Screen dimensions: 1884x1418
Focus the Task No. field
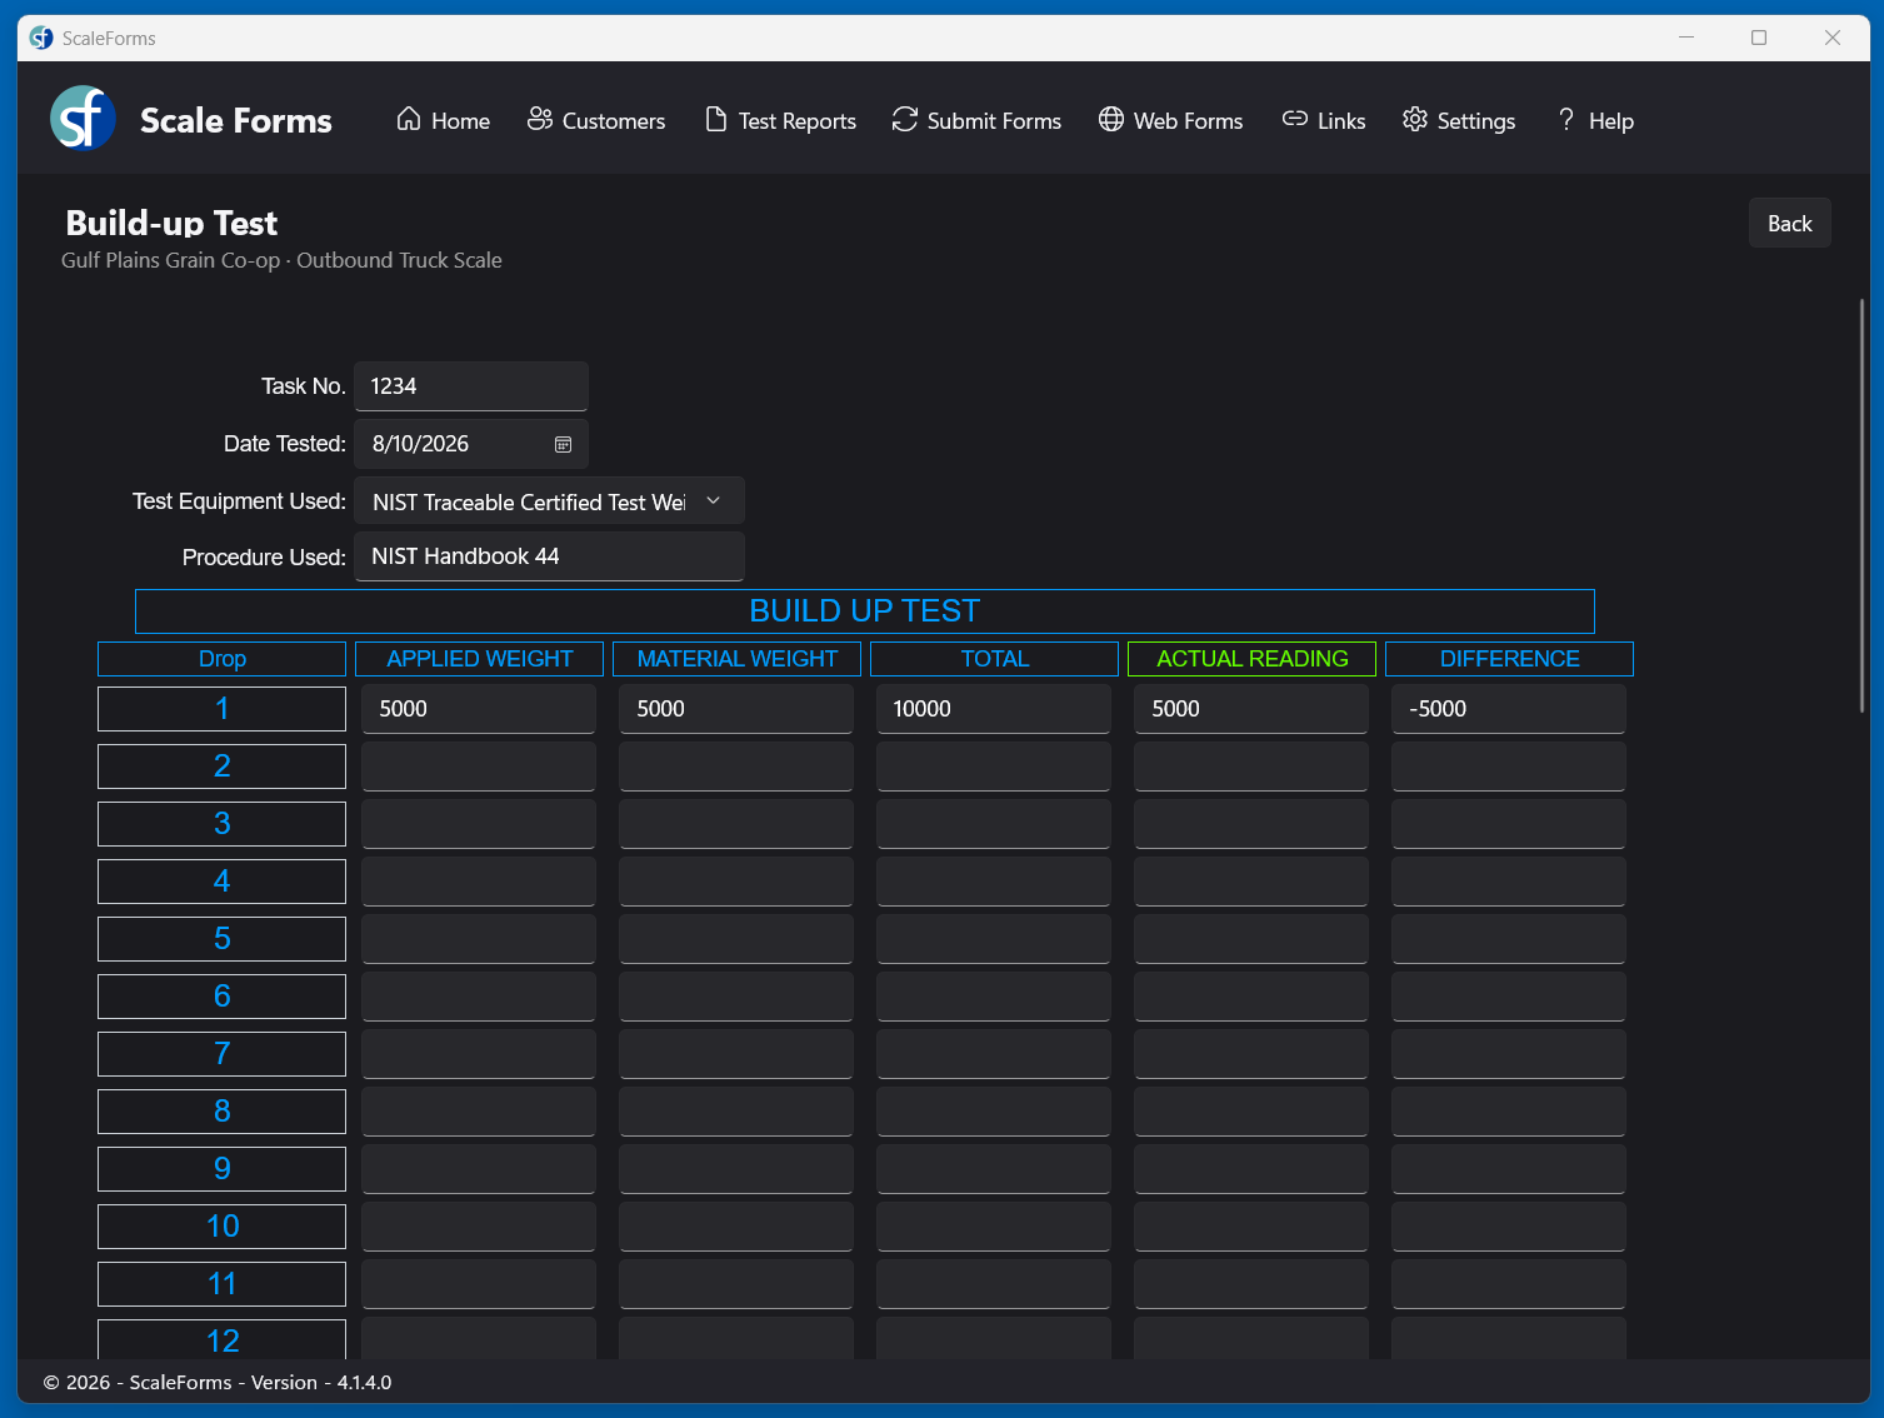471,386
